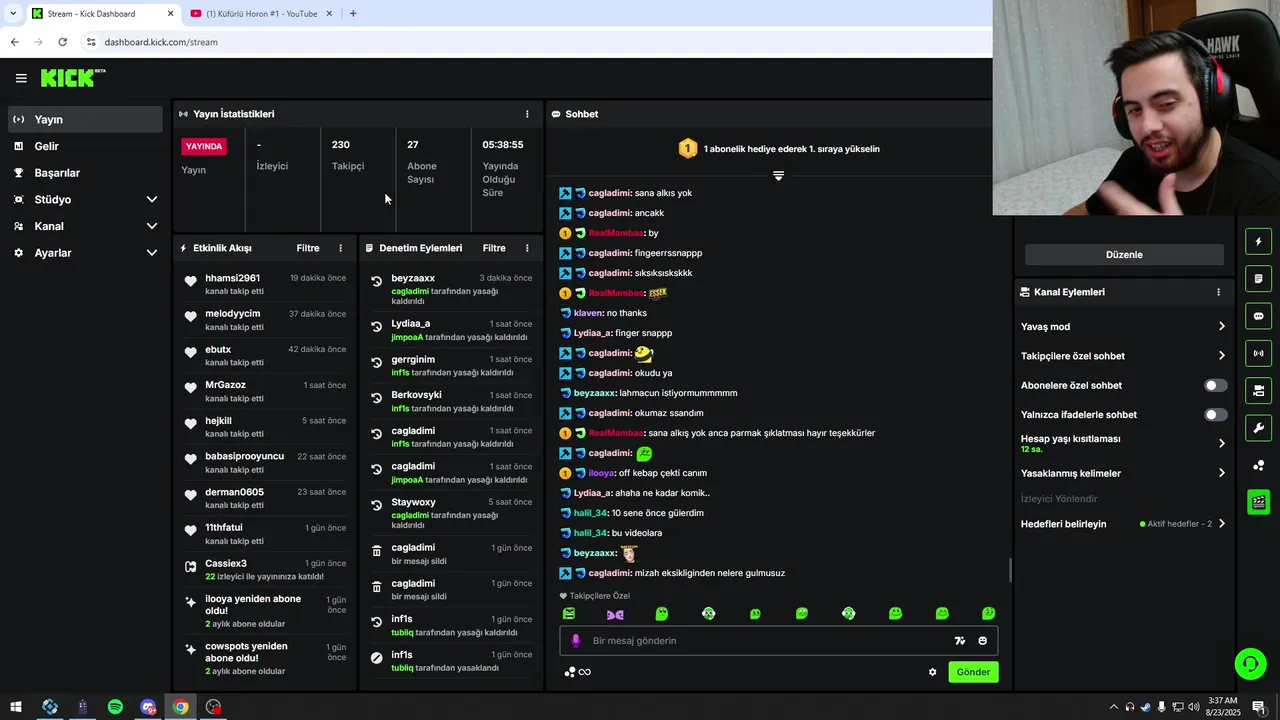The image size is (1280, 720).
Task: Click 230 Takipçi stat
Action: (x=349, y=155)
